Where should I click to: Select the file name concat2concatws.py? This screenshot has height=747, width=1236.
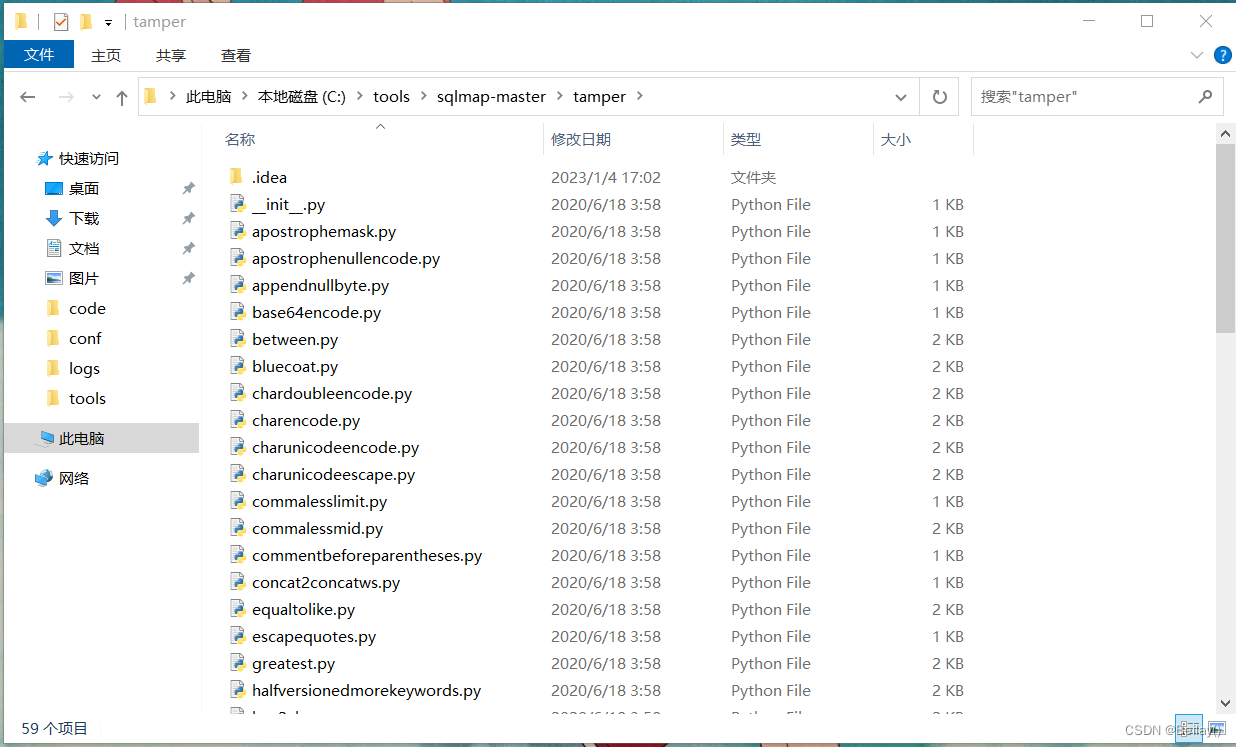tap(326, 582)
